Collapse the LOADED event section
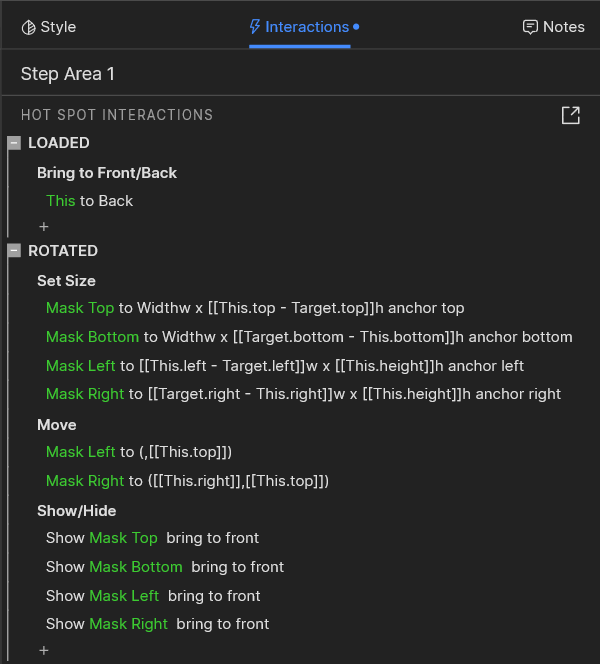This screenshot has height=664, width=600. [x=14, y=143]
